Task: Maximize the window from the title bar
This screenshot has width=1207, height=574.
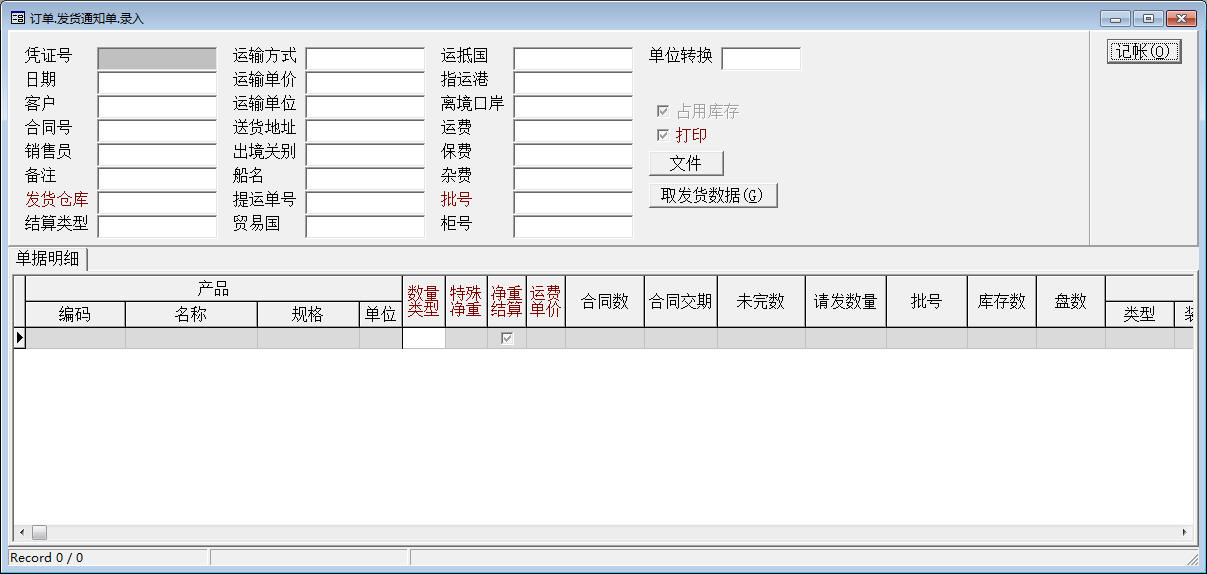Action: coord(1147,18)
